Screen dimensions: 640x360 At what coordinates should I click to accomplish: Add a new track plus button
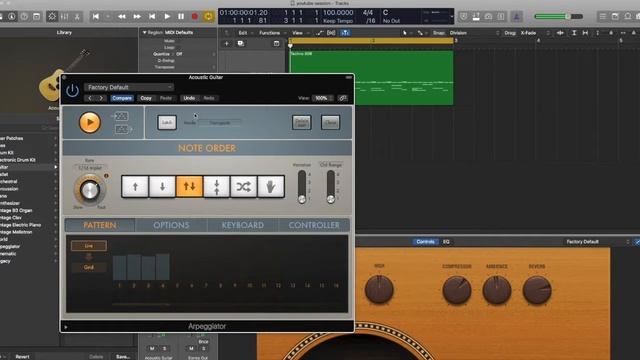pyautogui.click(x=227, y=43)
